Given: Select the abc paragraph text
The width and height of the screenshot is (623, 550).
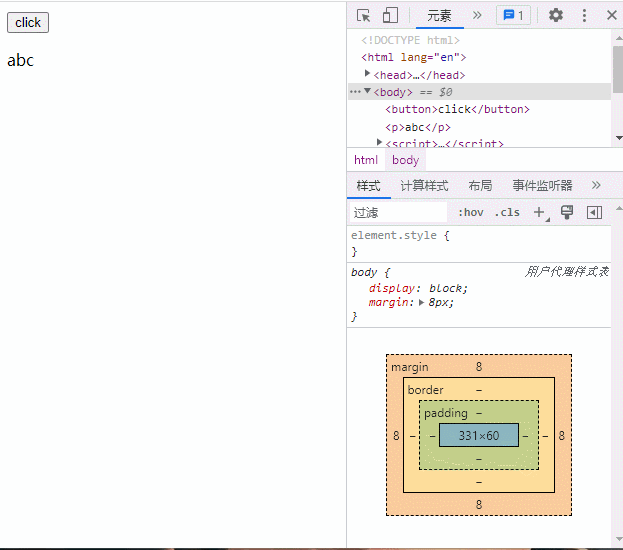Looking at the screenshot, I should point(21,60).
